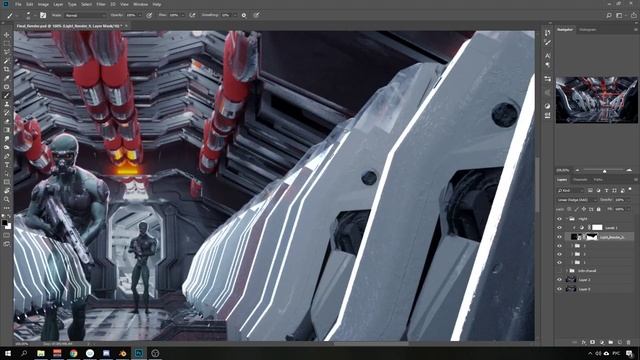Select the Gradient tool
Screen dimensions: 640x360
point(7,130)
